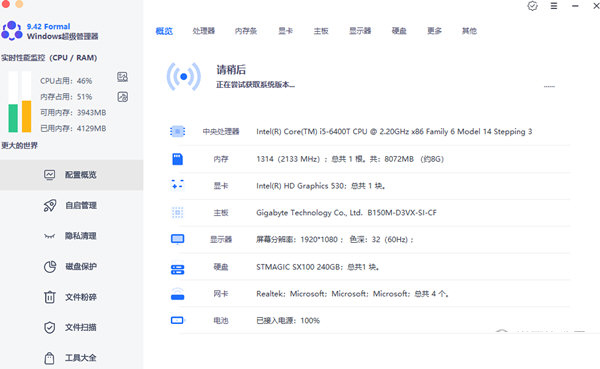
Task: Switch to the 更多 tab
Action: pos(435,31)
